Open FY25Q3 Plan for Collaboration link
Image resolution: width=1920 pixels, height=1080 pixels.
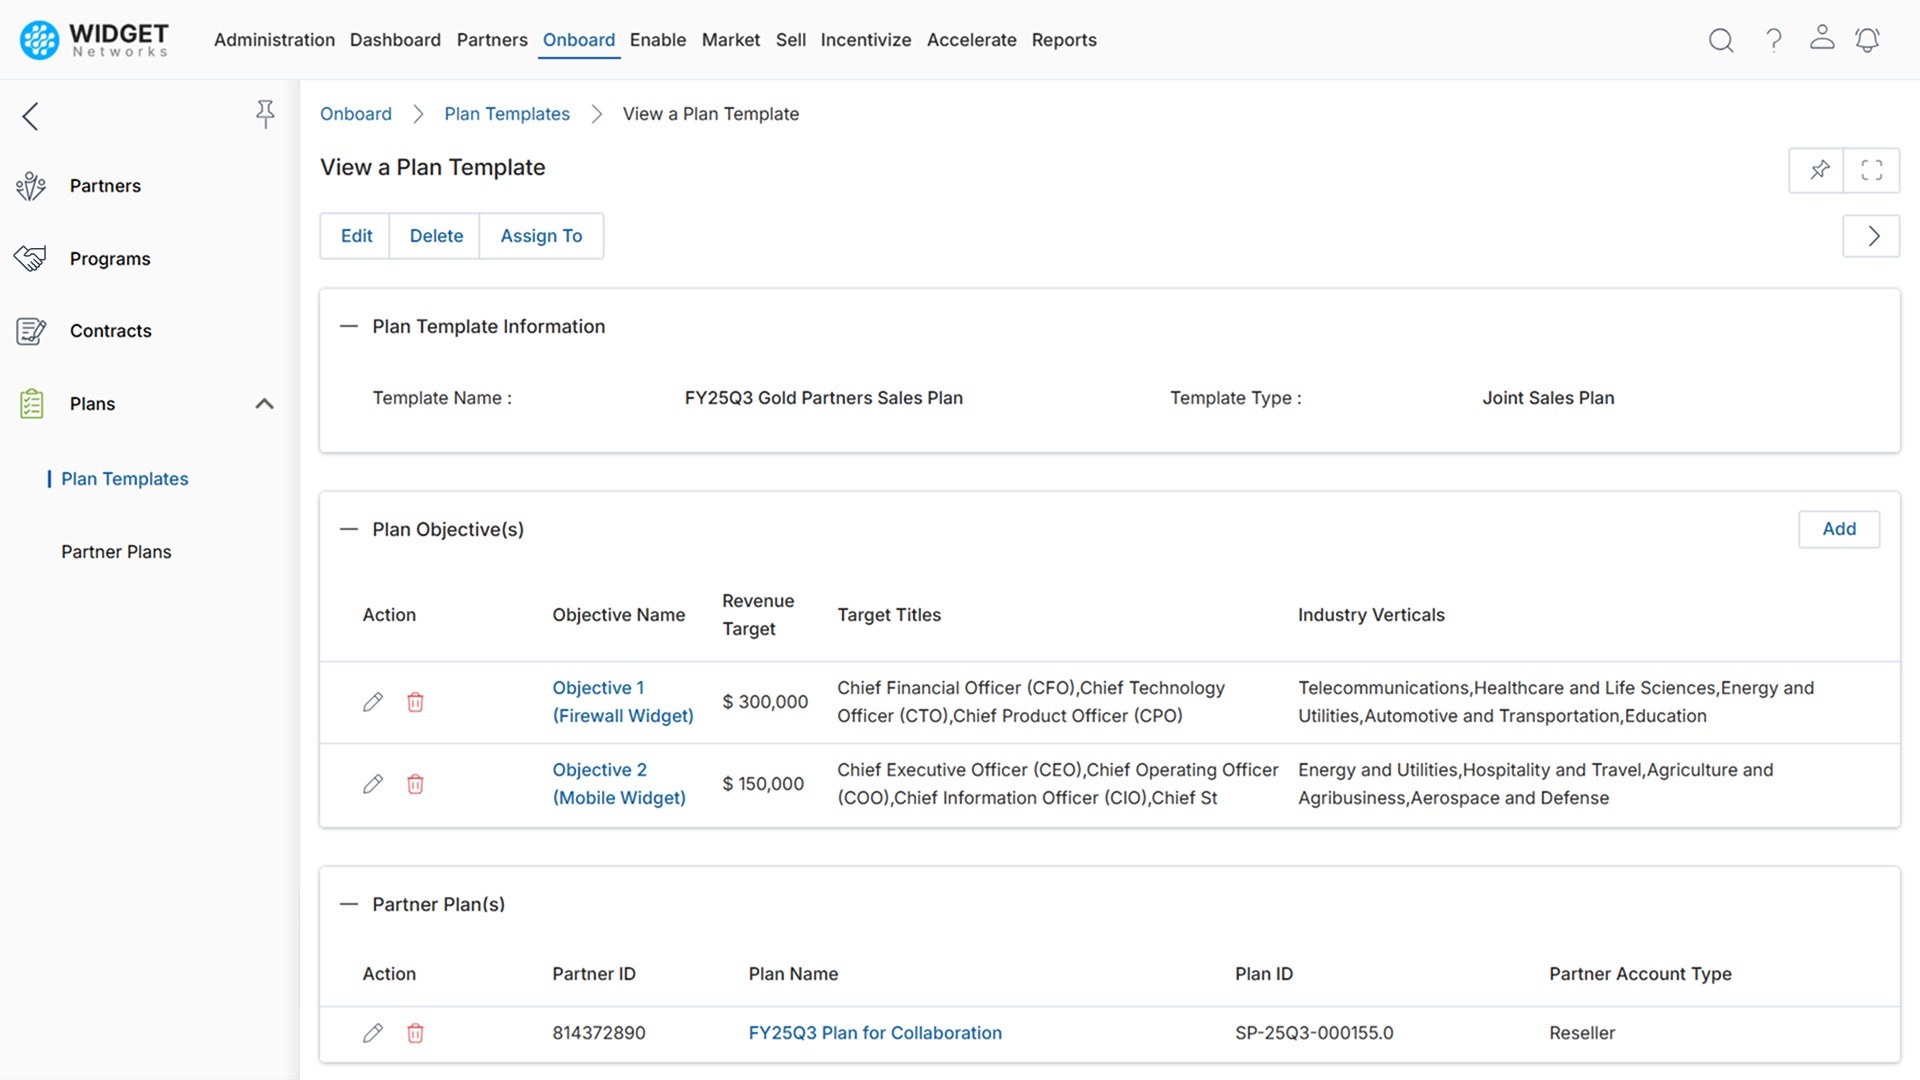(x=875, y=1033)
